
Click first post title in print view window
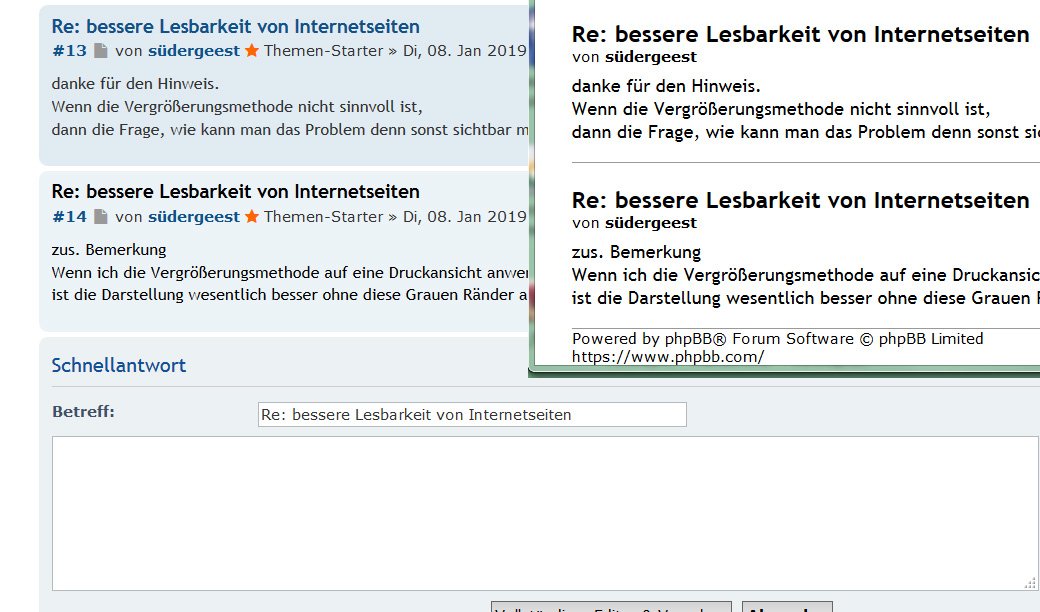click(801, 34)
